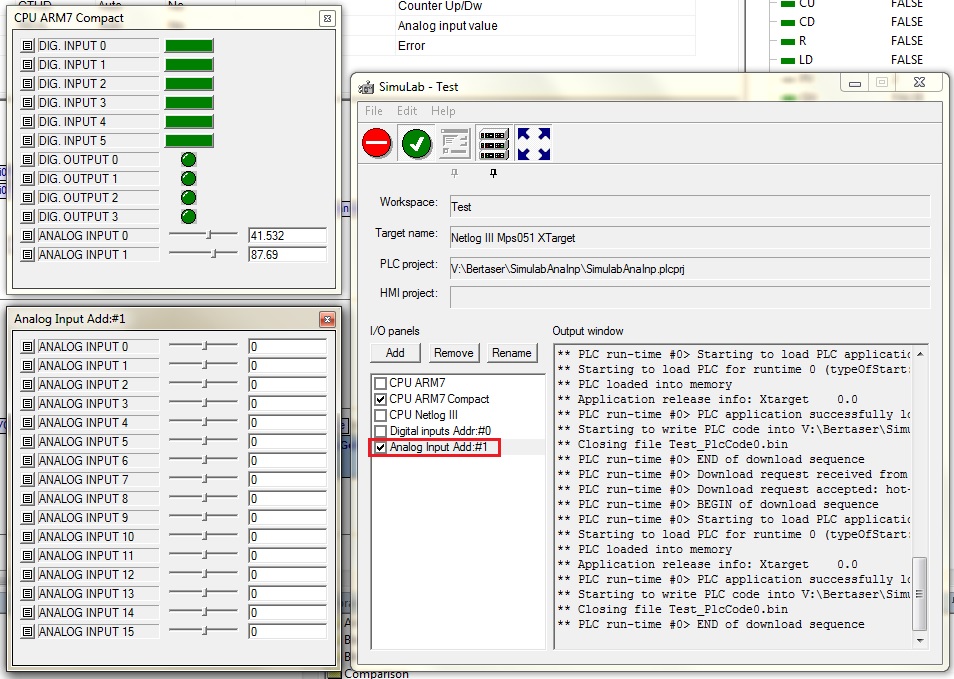Toggle the DIG. INPUT 4 green bar

[x=189, y=122]
